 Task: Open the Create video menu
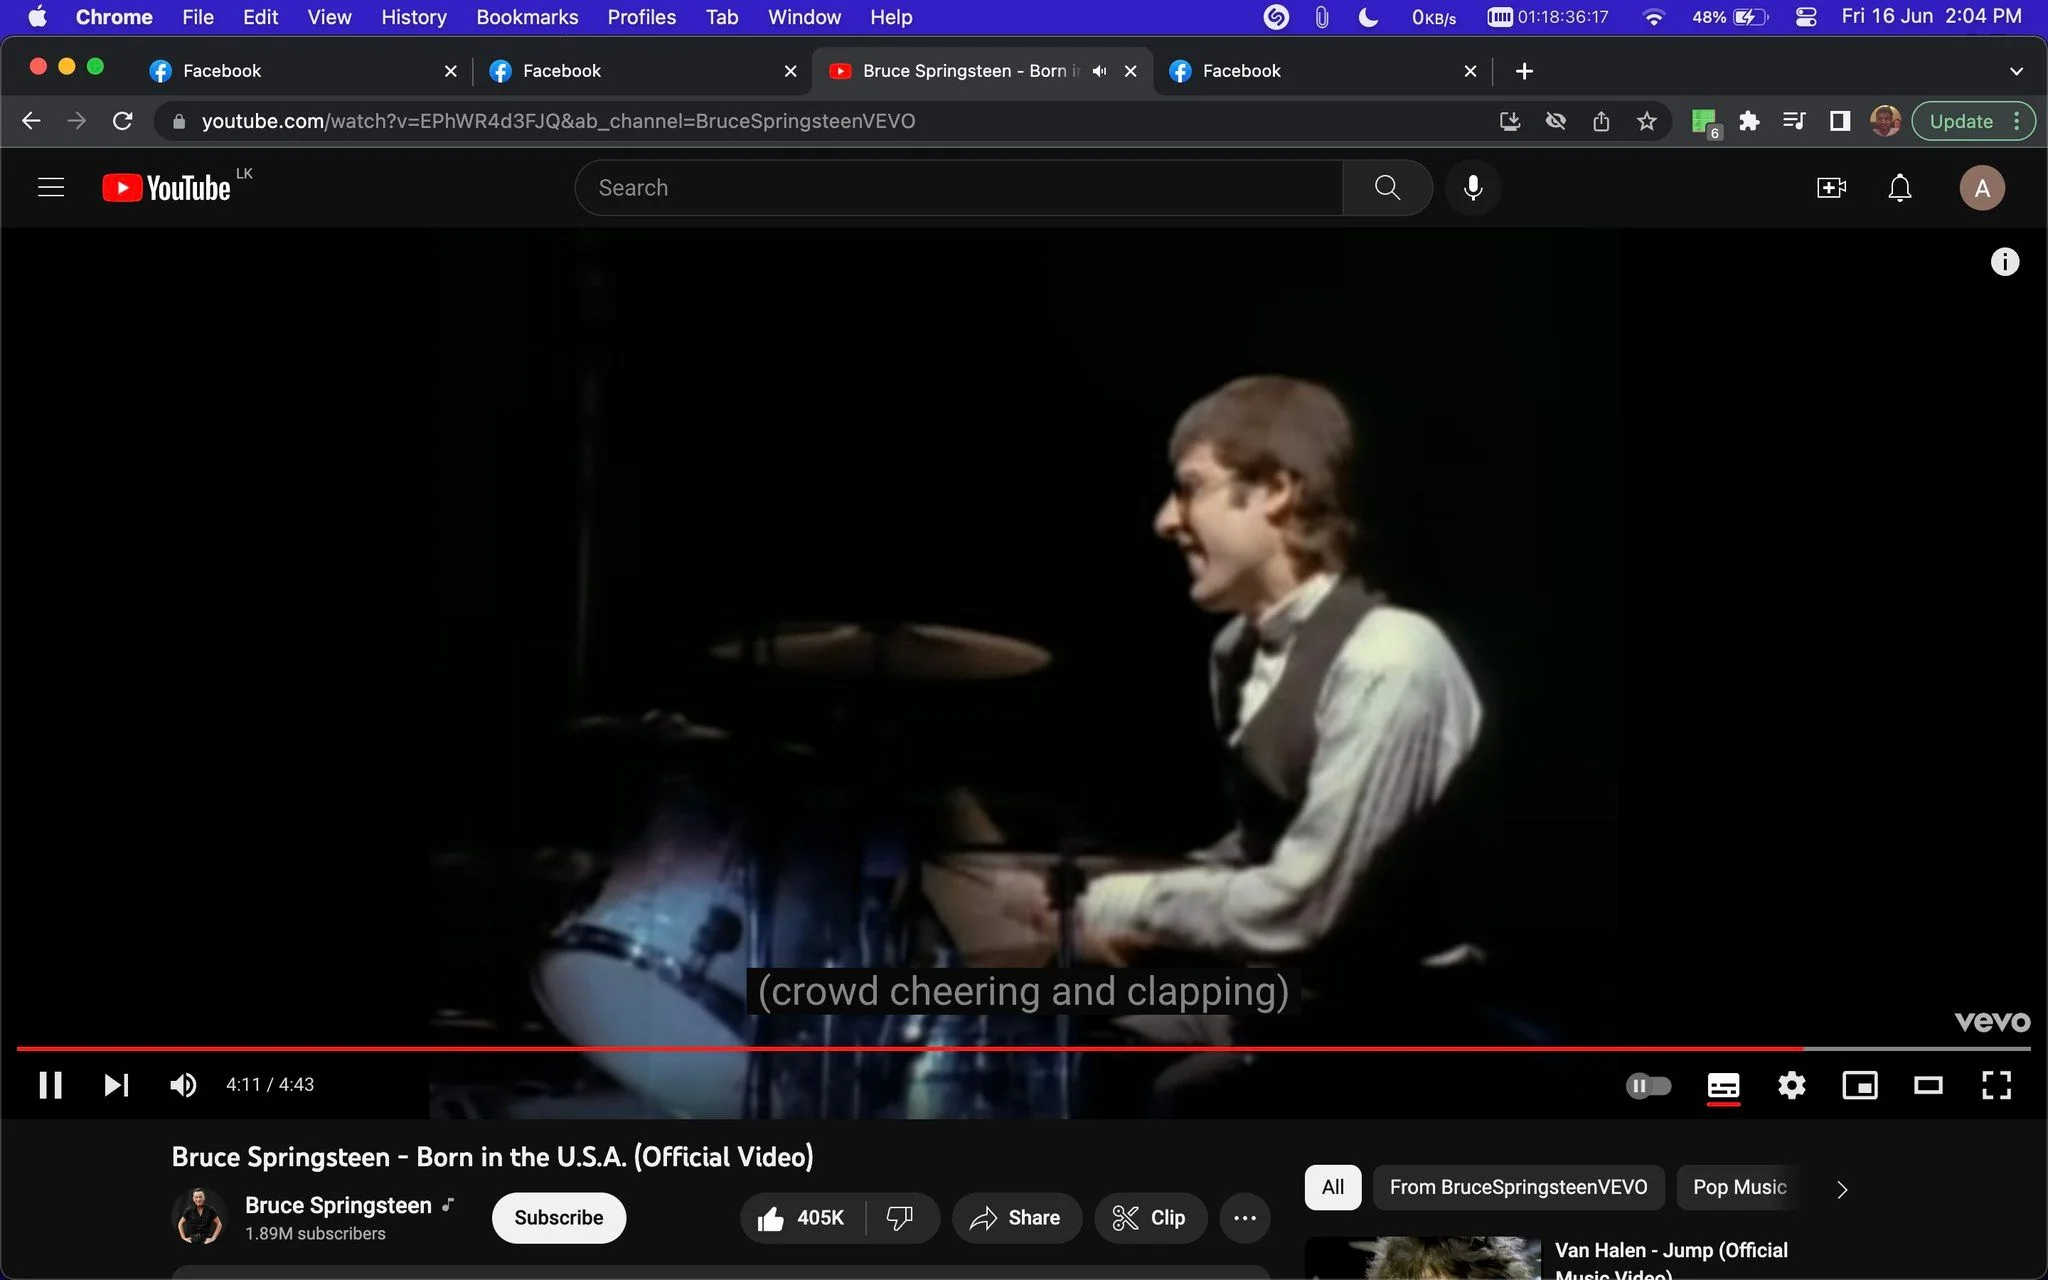(x=1831, y=188)
